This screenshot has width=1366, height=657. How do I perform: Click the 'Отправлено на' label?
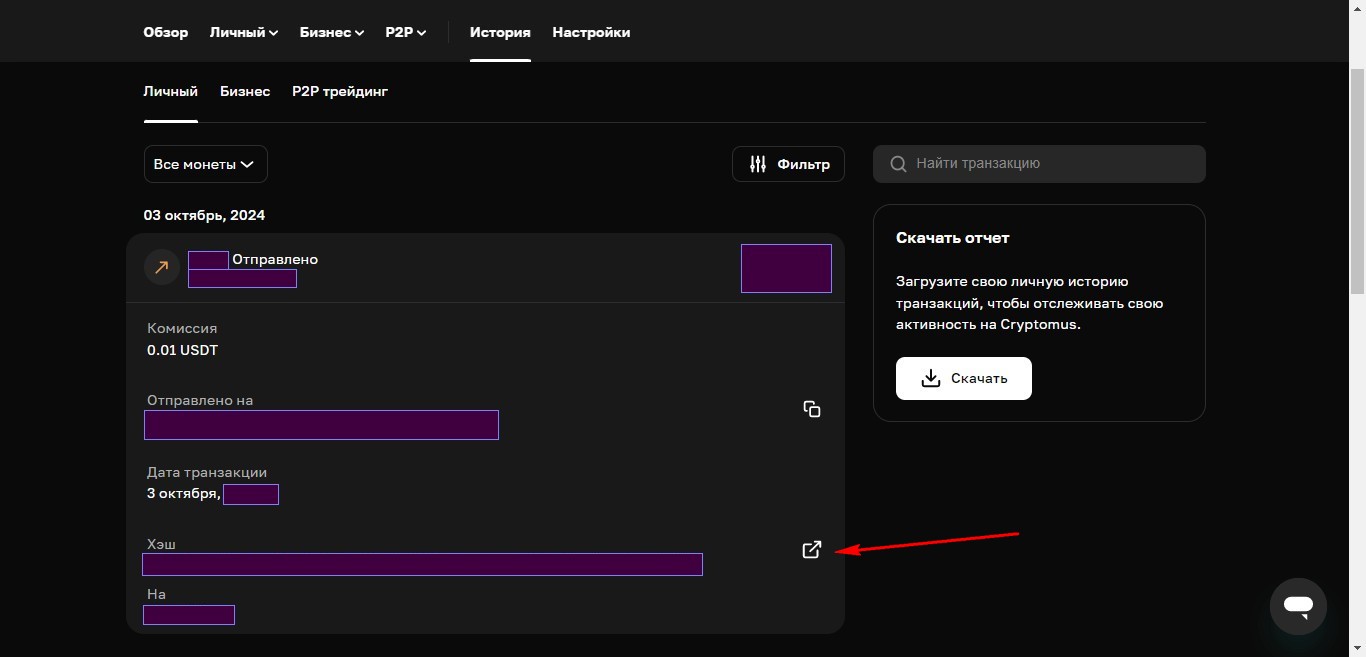coord(200,400)
